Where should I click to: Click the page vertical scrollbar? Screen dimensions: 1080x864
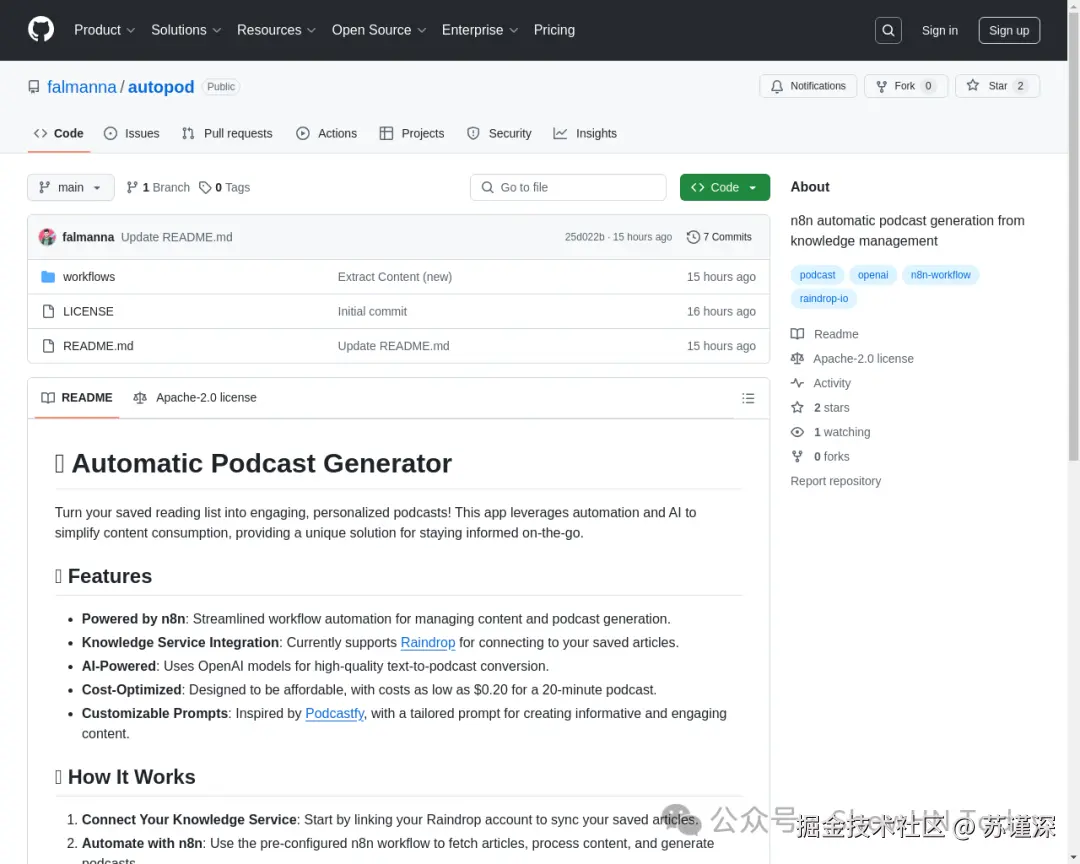pos(1073,234)
